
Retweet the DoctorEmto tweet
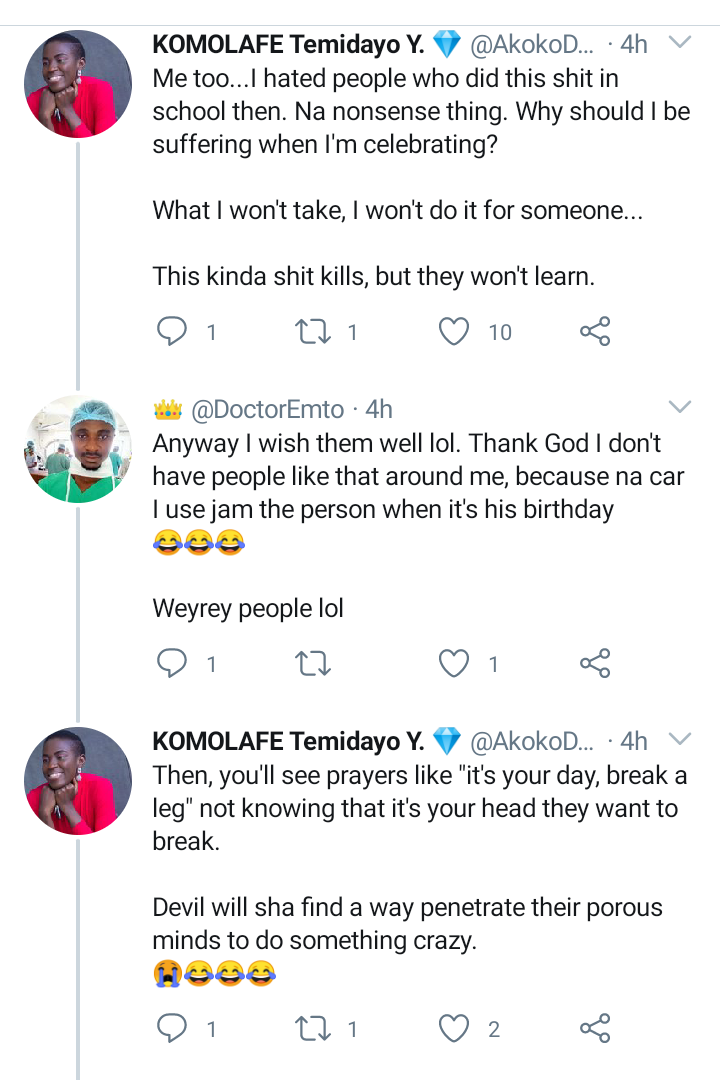[313, 663]
